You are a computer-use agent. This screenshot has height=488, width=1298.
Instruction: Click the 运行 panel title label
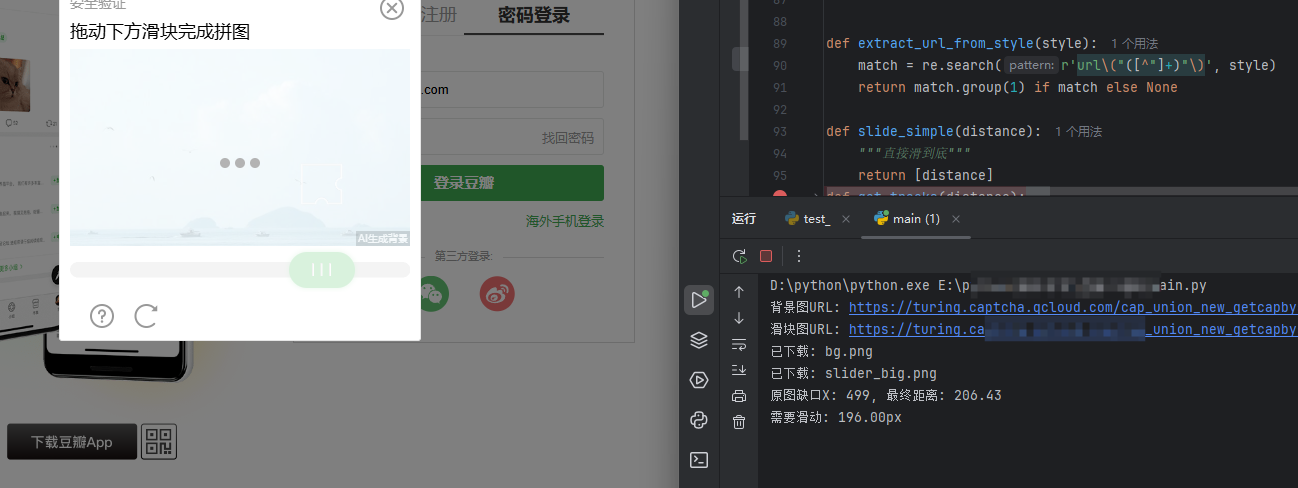[x=744, y=219]
